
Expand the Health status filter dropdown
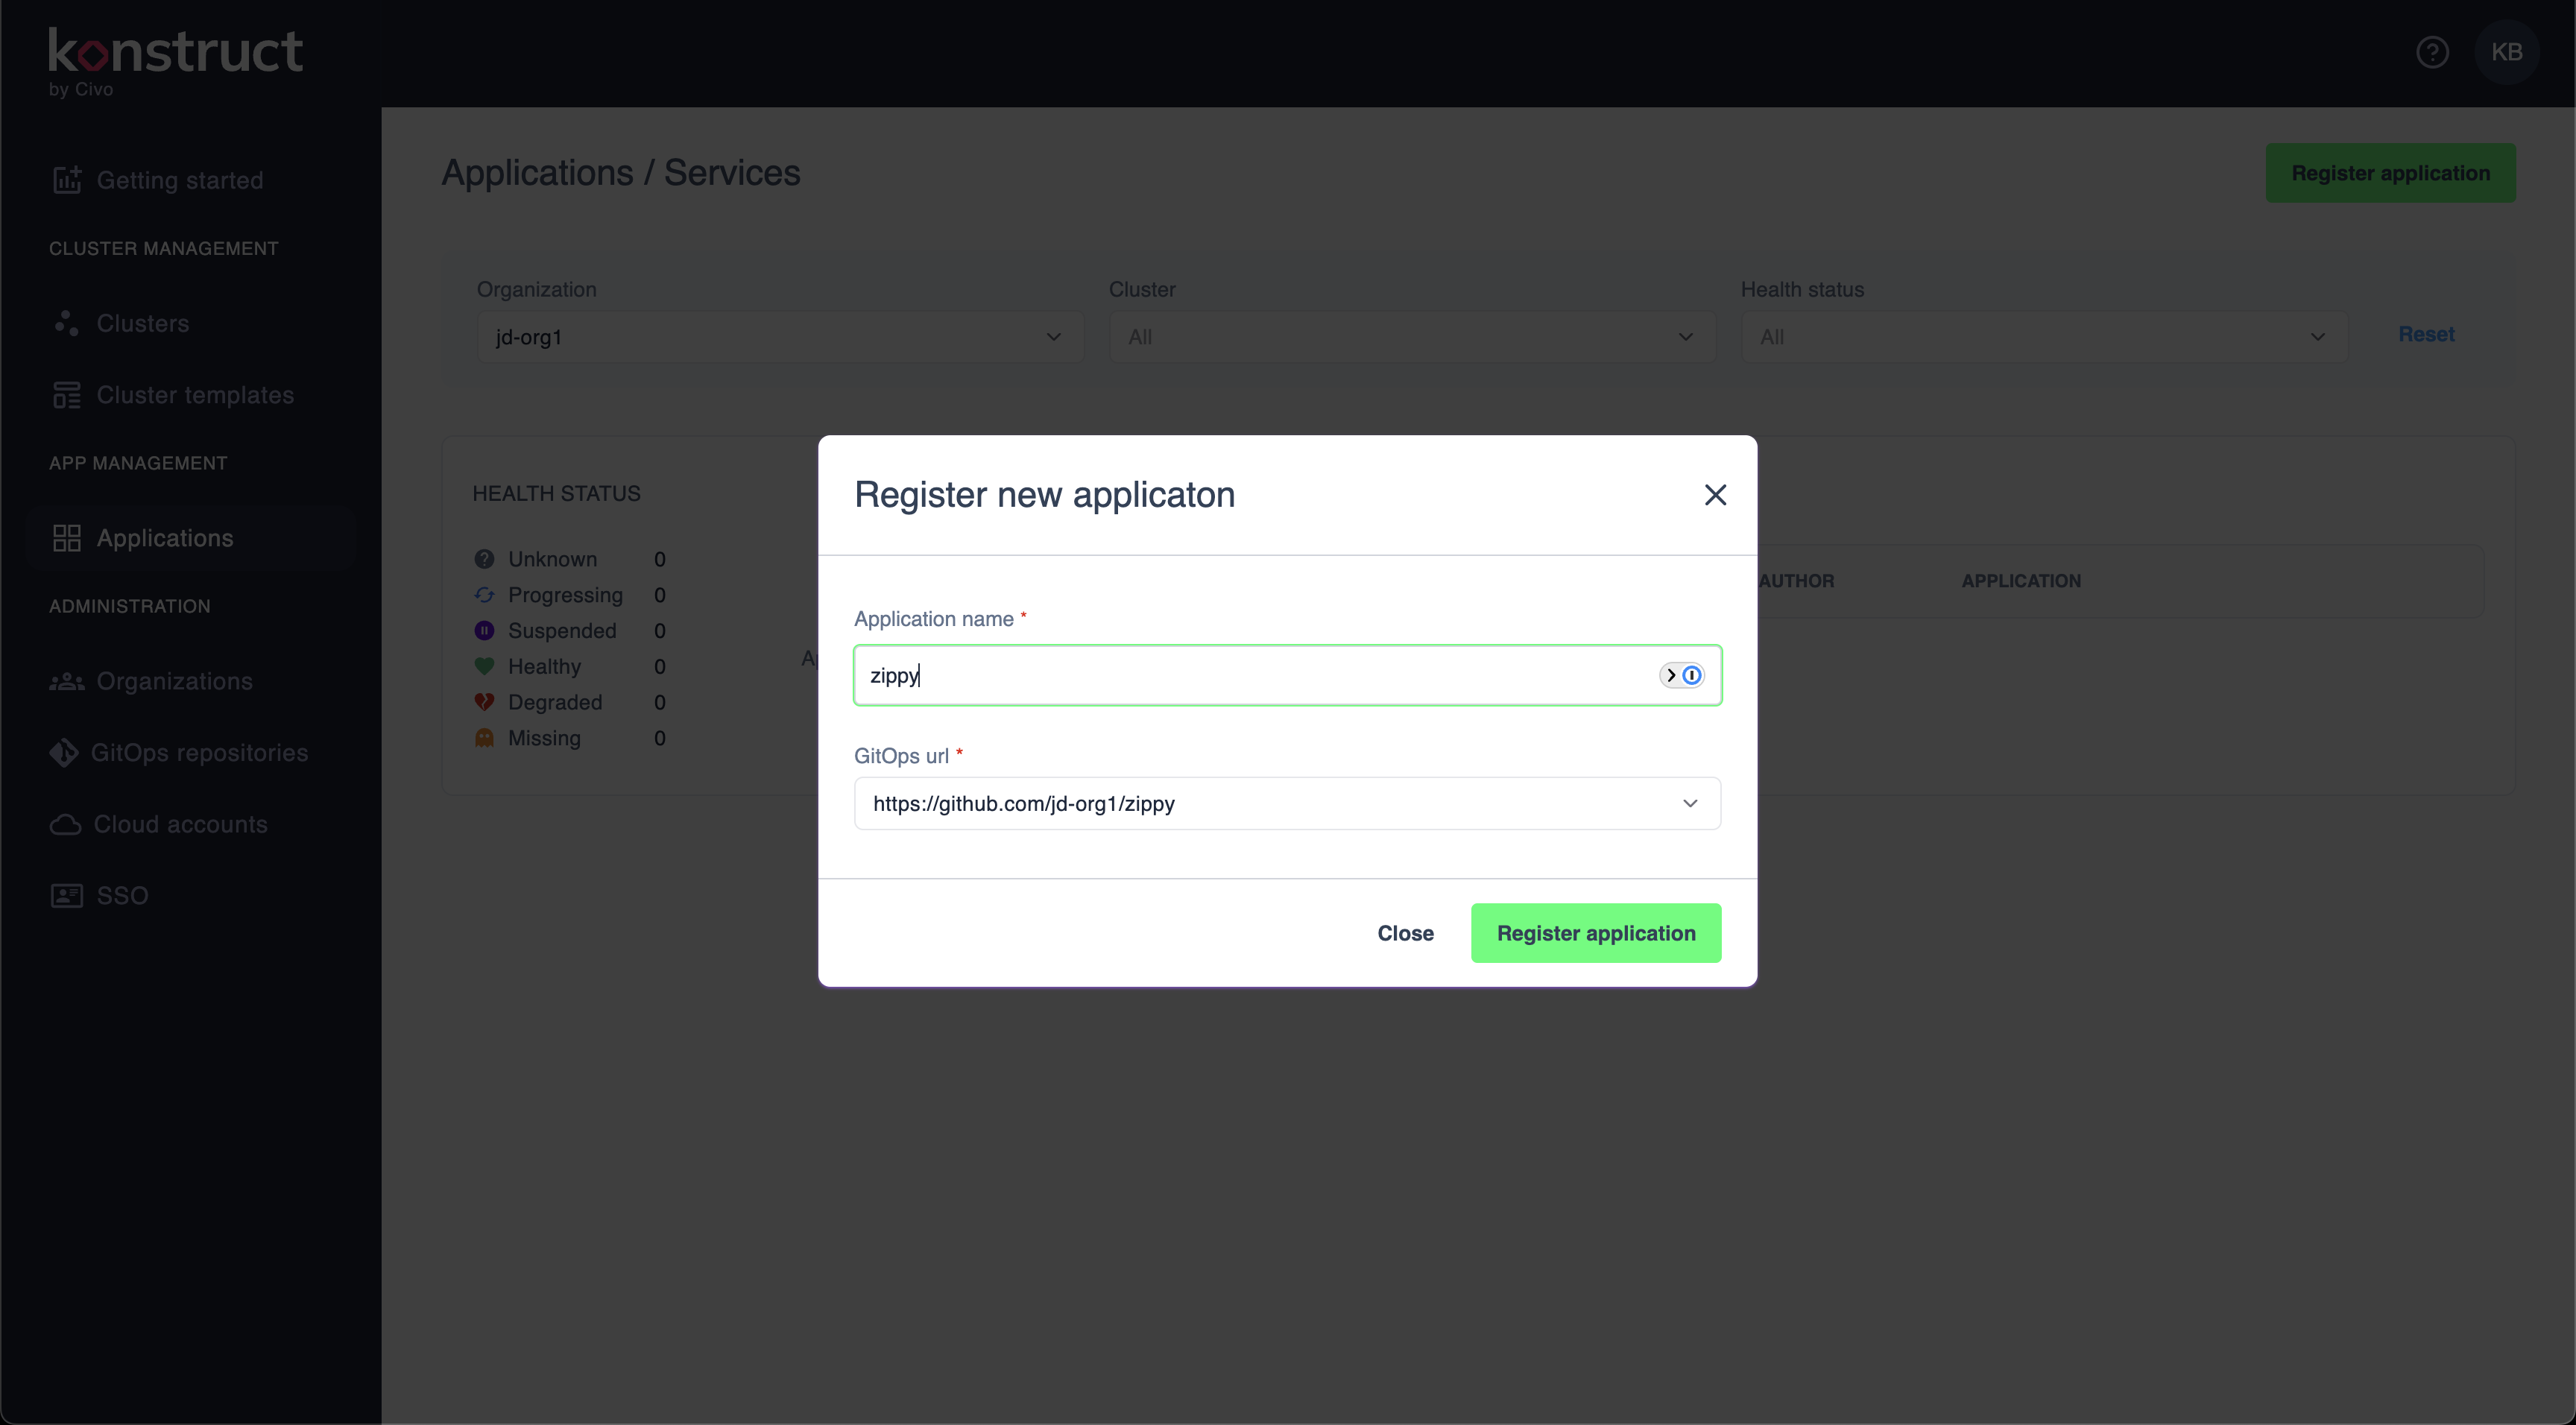(2043, 337)
